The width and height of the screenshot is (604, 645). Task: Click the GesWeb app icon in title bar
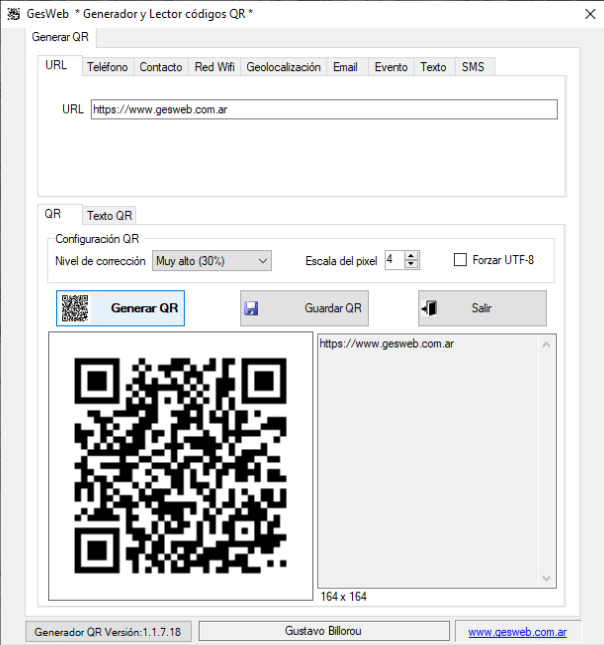tap(13, 14)
